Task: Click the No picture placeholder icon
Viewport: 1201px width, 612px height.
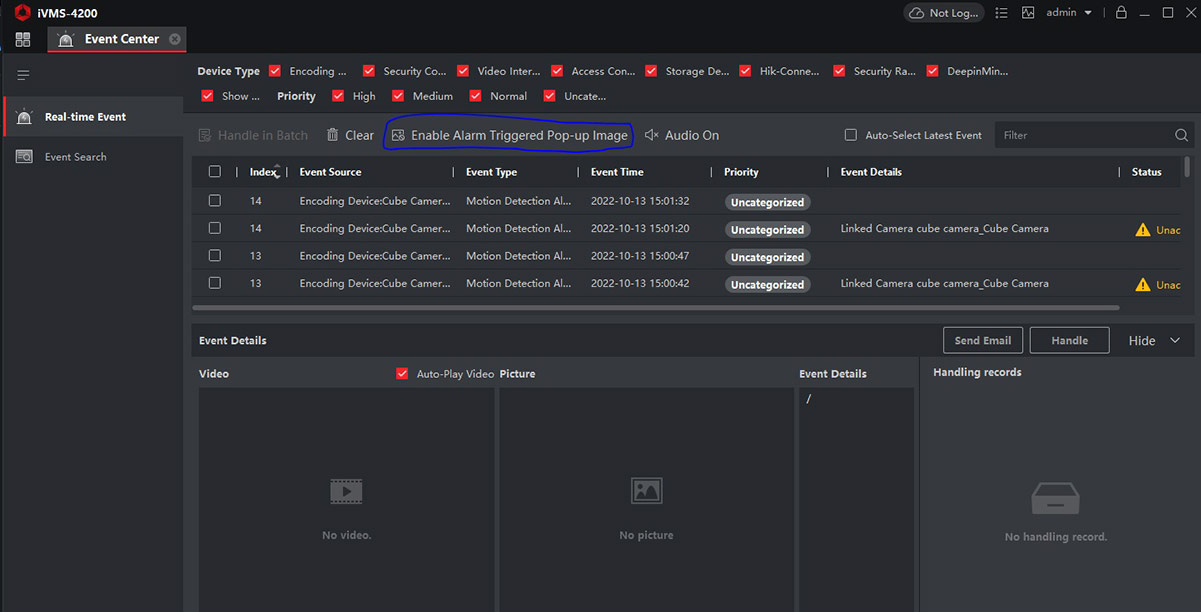Action: click(x=646, y=490)
